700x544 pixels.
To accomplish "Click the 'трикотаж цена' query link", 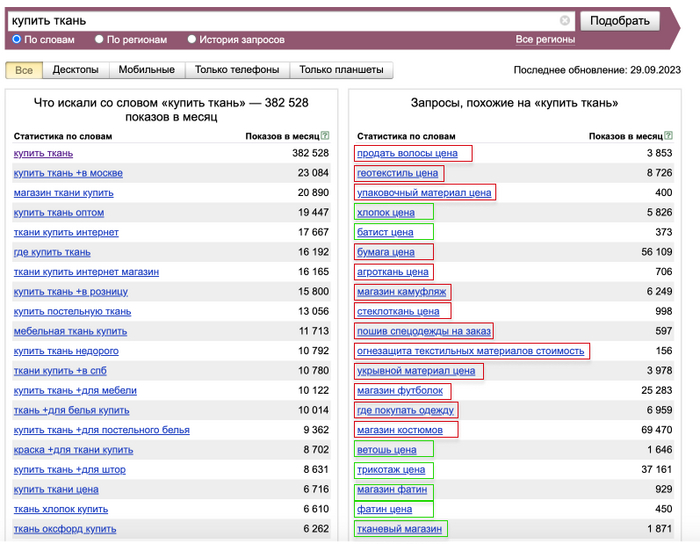I will pos(392,469).
